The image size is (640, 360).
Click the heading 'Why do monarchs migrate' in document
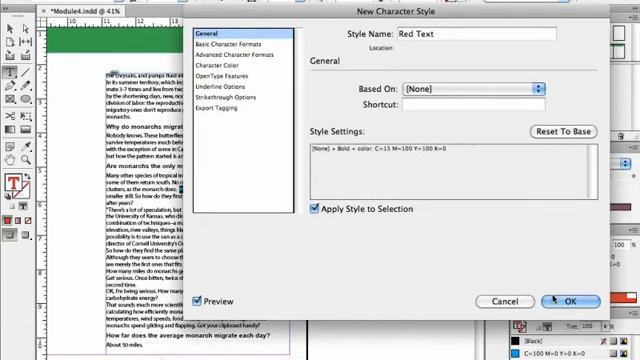(144, 127)
